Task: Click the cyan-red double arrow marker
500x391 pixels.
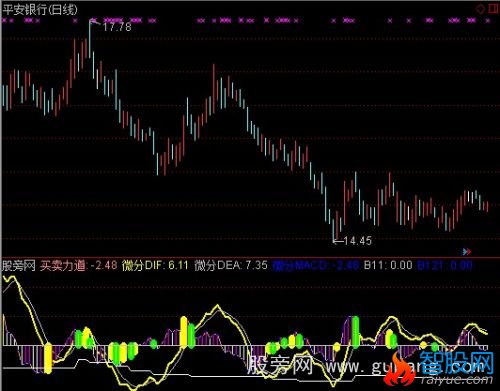Action: coord(467,252)
